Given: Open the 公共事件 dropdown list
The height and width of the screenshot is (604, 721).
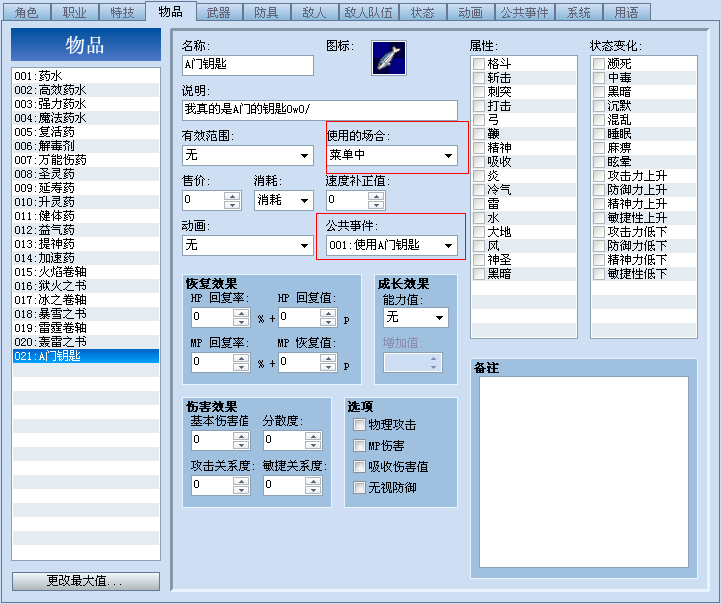Looking at the screenshot, I should point(392,245).
